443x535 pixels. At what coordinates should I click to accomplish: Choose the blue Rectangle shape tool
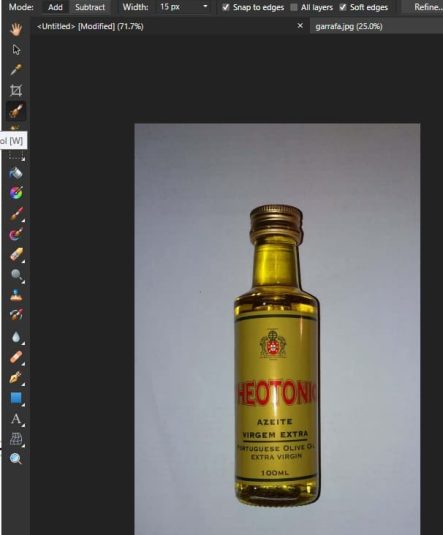(16, 398)
